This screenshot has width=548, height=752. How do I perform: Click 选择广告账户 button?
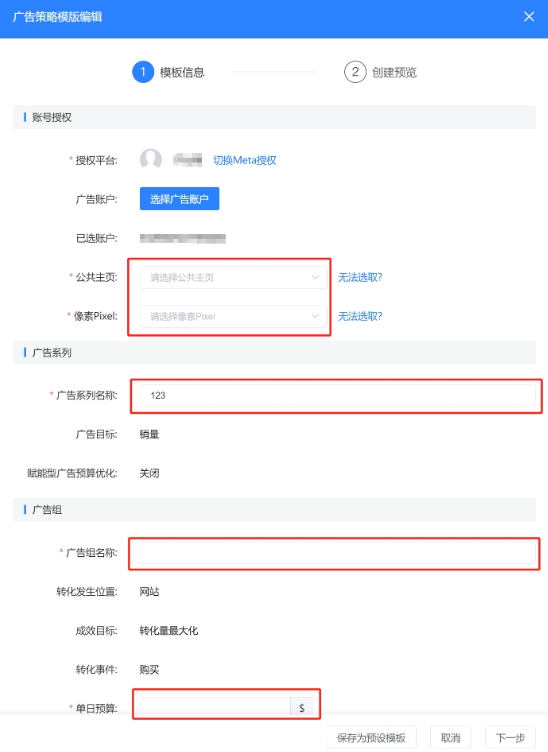tap(179, 199)
